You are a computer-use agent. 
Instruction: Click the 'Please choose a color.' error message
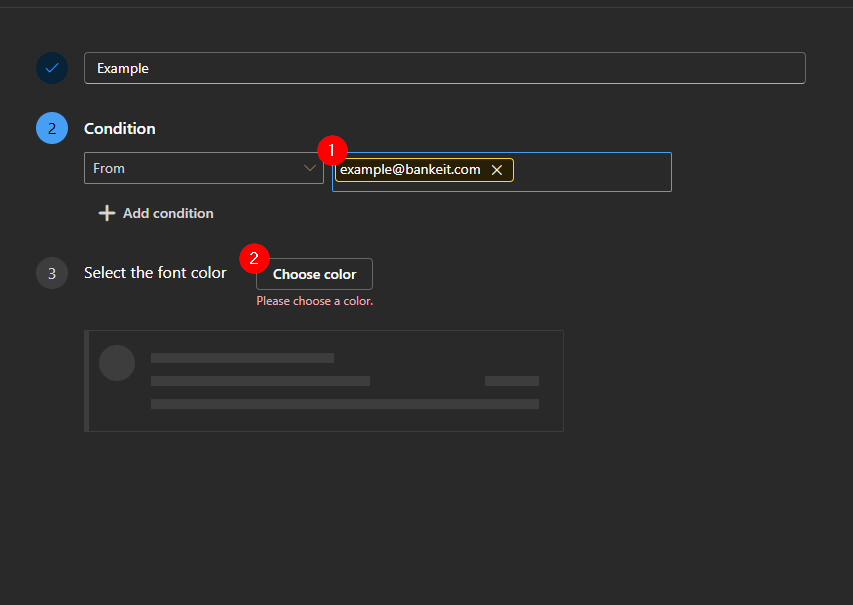click(314, 301)
